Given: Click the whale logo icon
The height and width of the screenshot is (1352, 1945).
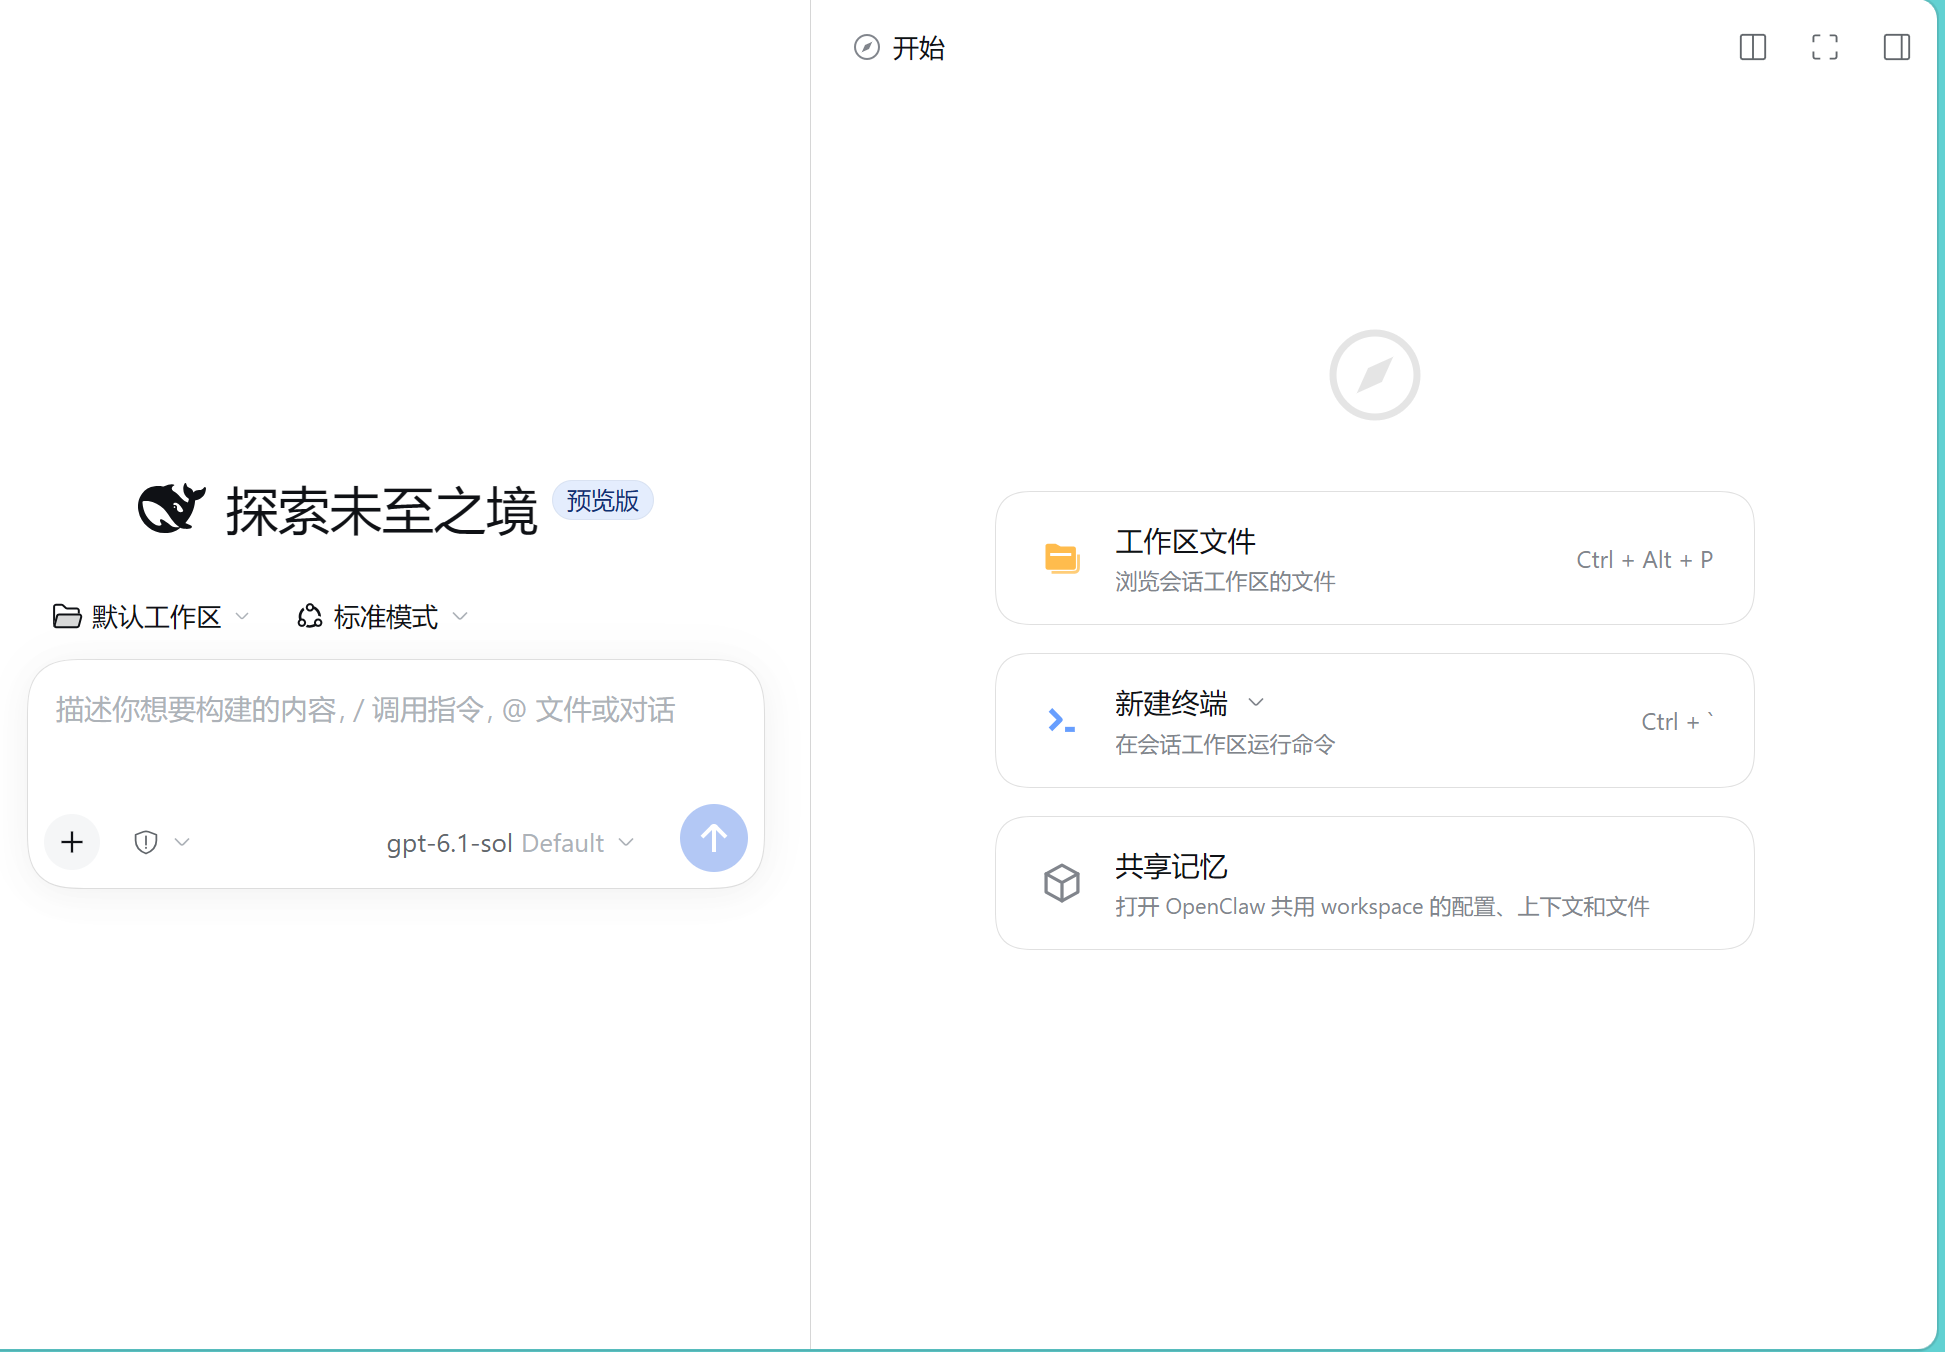Looking at the screenshot, I should [172, 508].
